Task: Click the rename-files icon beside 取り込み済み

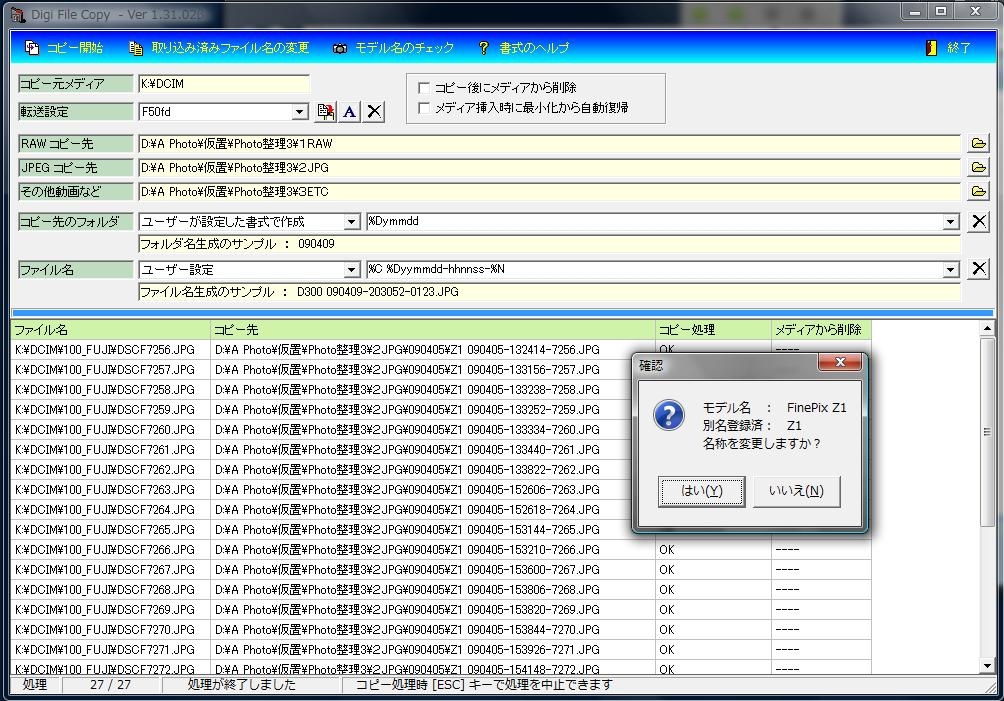Action: pos(135,48)
